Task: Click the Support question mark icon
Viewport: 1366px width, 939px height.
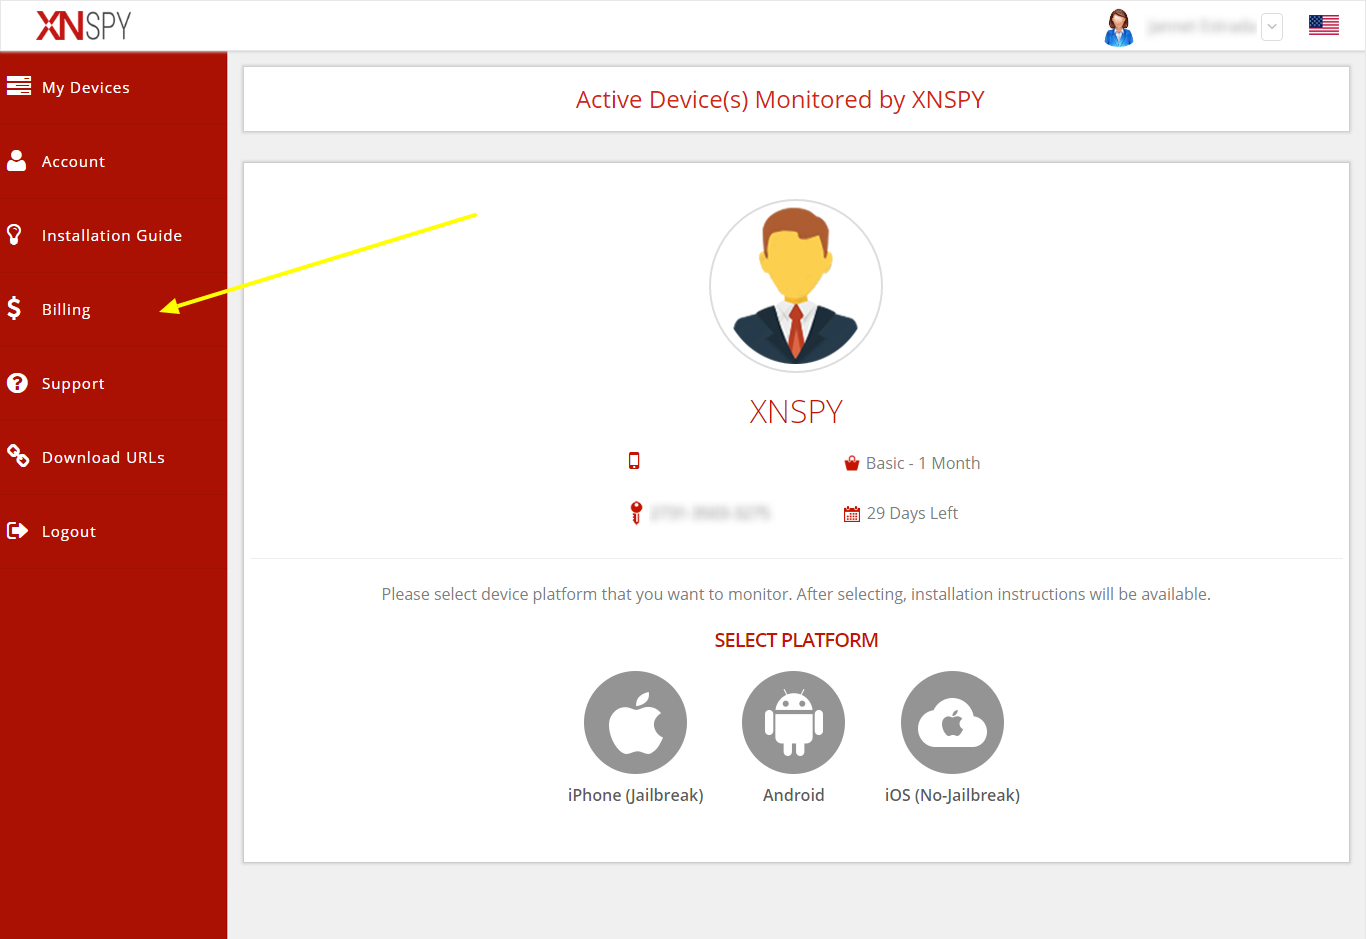Action: pyautogui.click(x=17, y=382)
